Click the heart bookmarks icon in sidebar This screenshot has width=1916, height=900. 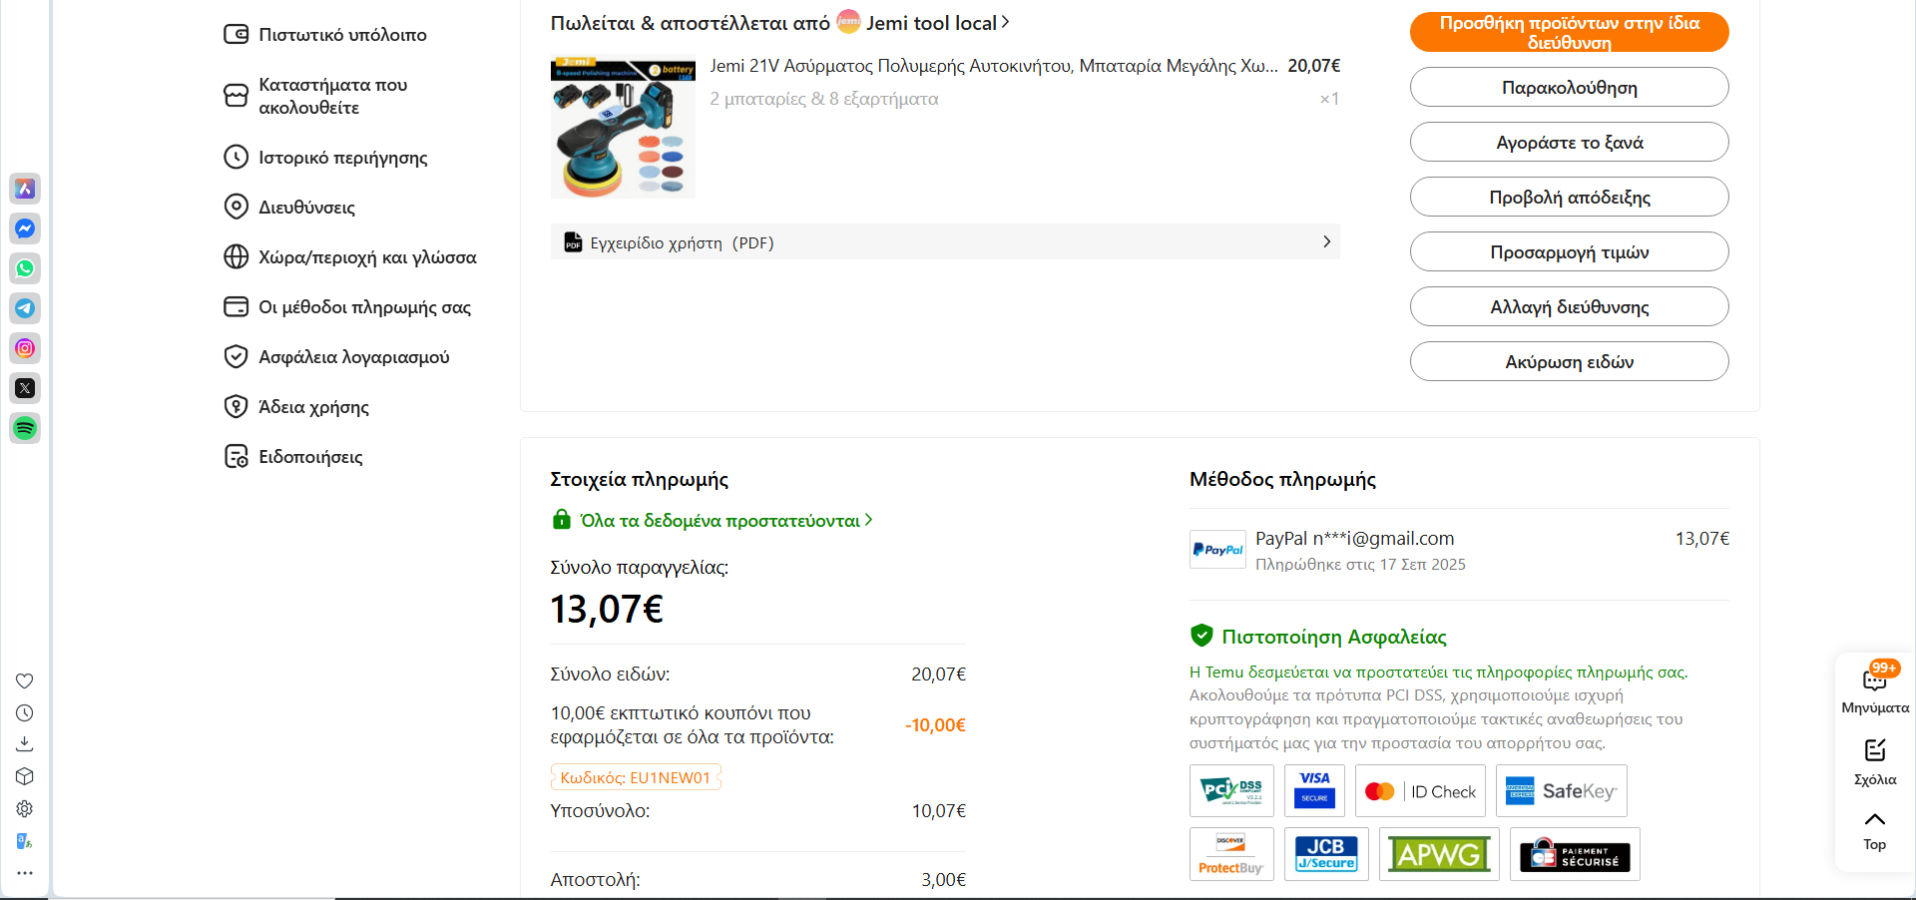coord(25,681)
